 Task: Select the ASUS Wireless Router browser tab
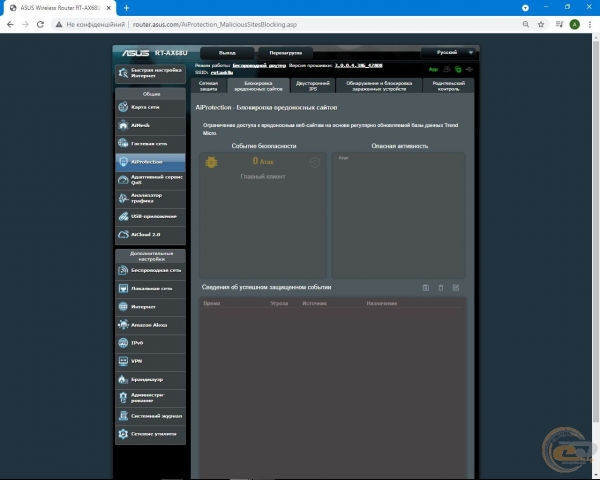[59, 8]
